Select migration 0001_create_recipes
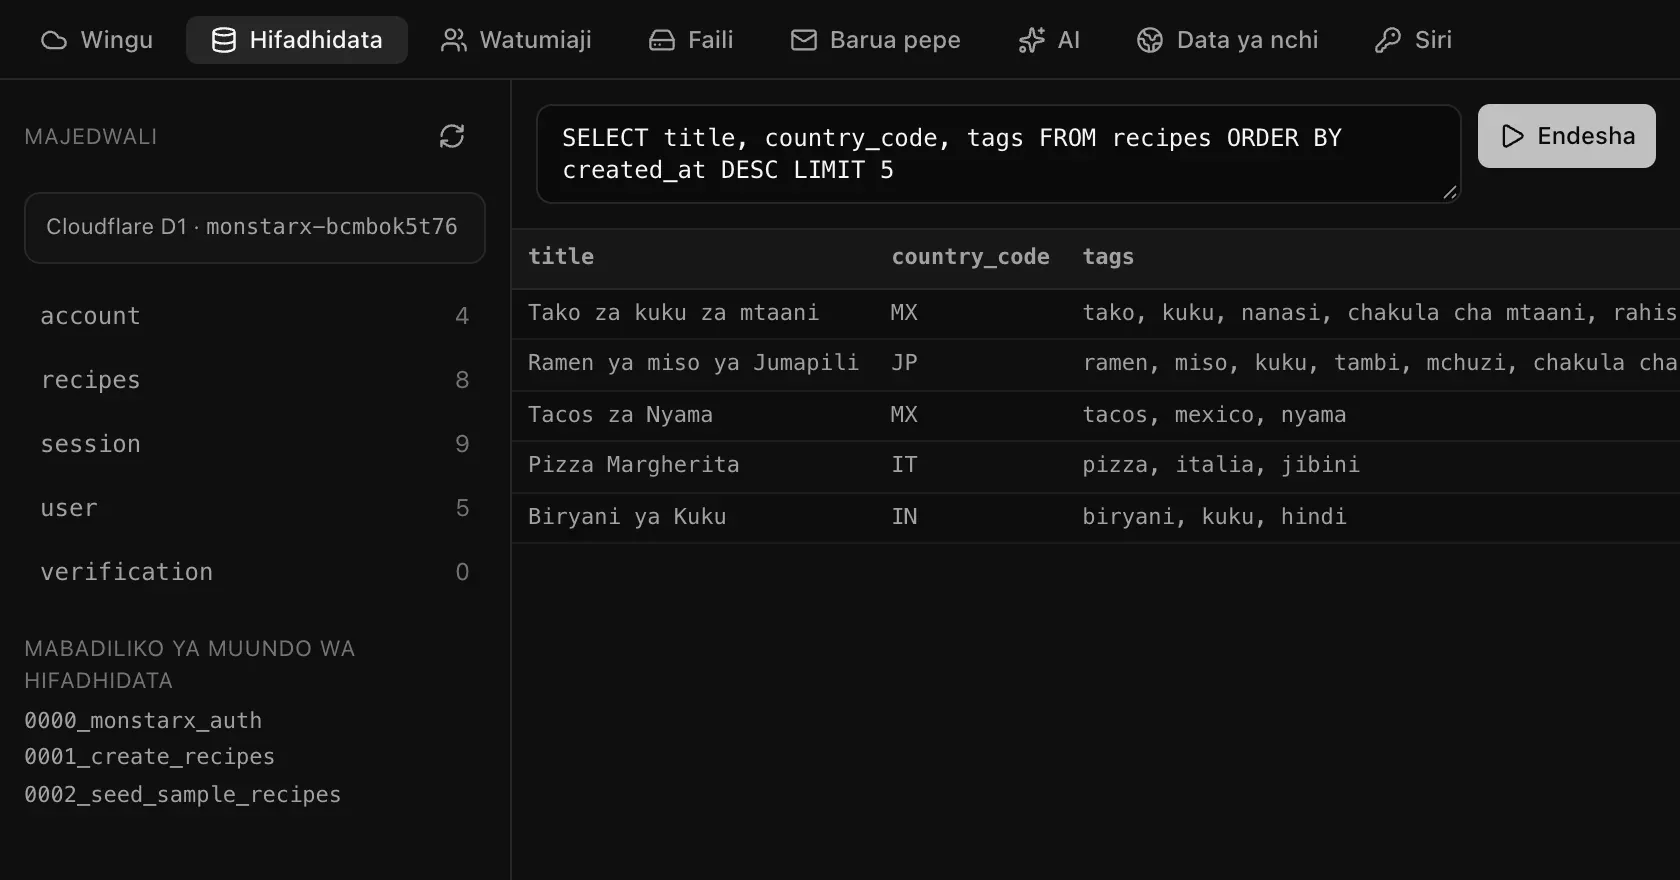 point(149,757)
